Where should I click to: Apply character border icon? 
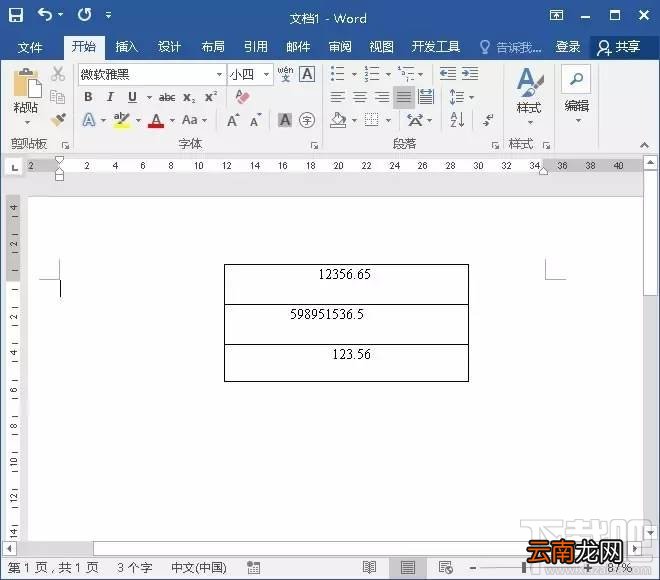[x=307, y=74]
